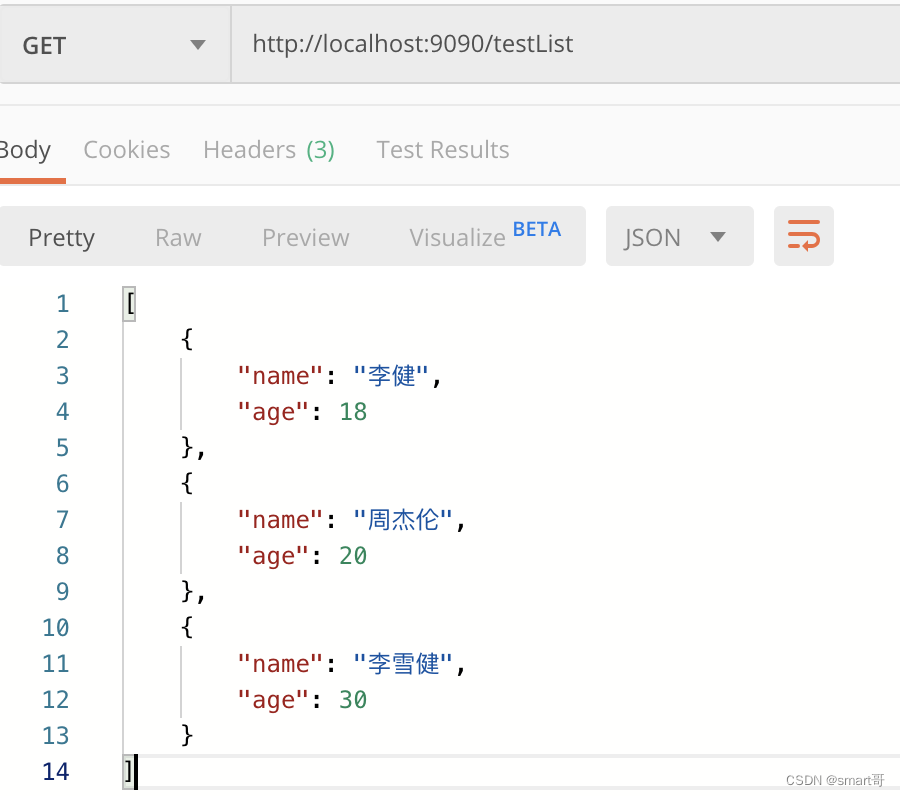Screen dimensions: 900x796
Task: Click the closing bracket on line 14
Action: click(x=129, y=772)
